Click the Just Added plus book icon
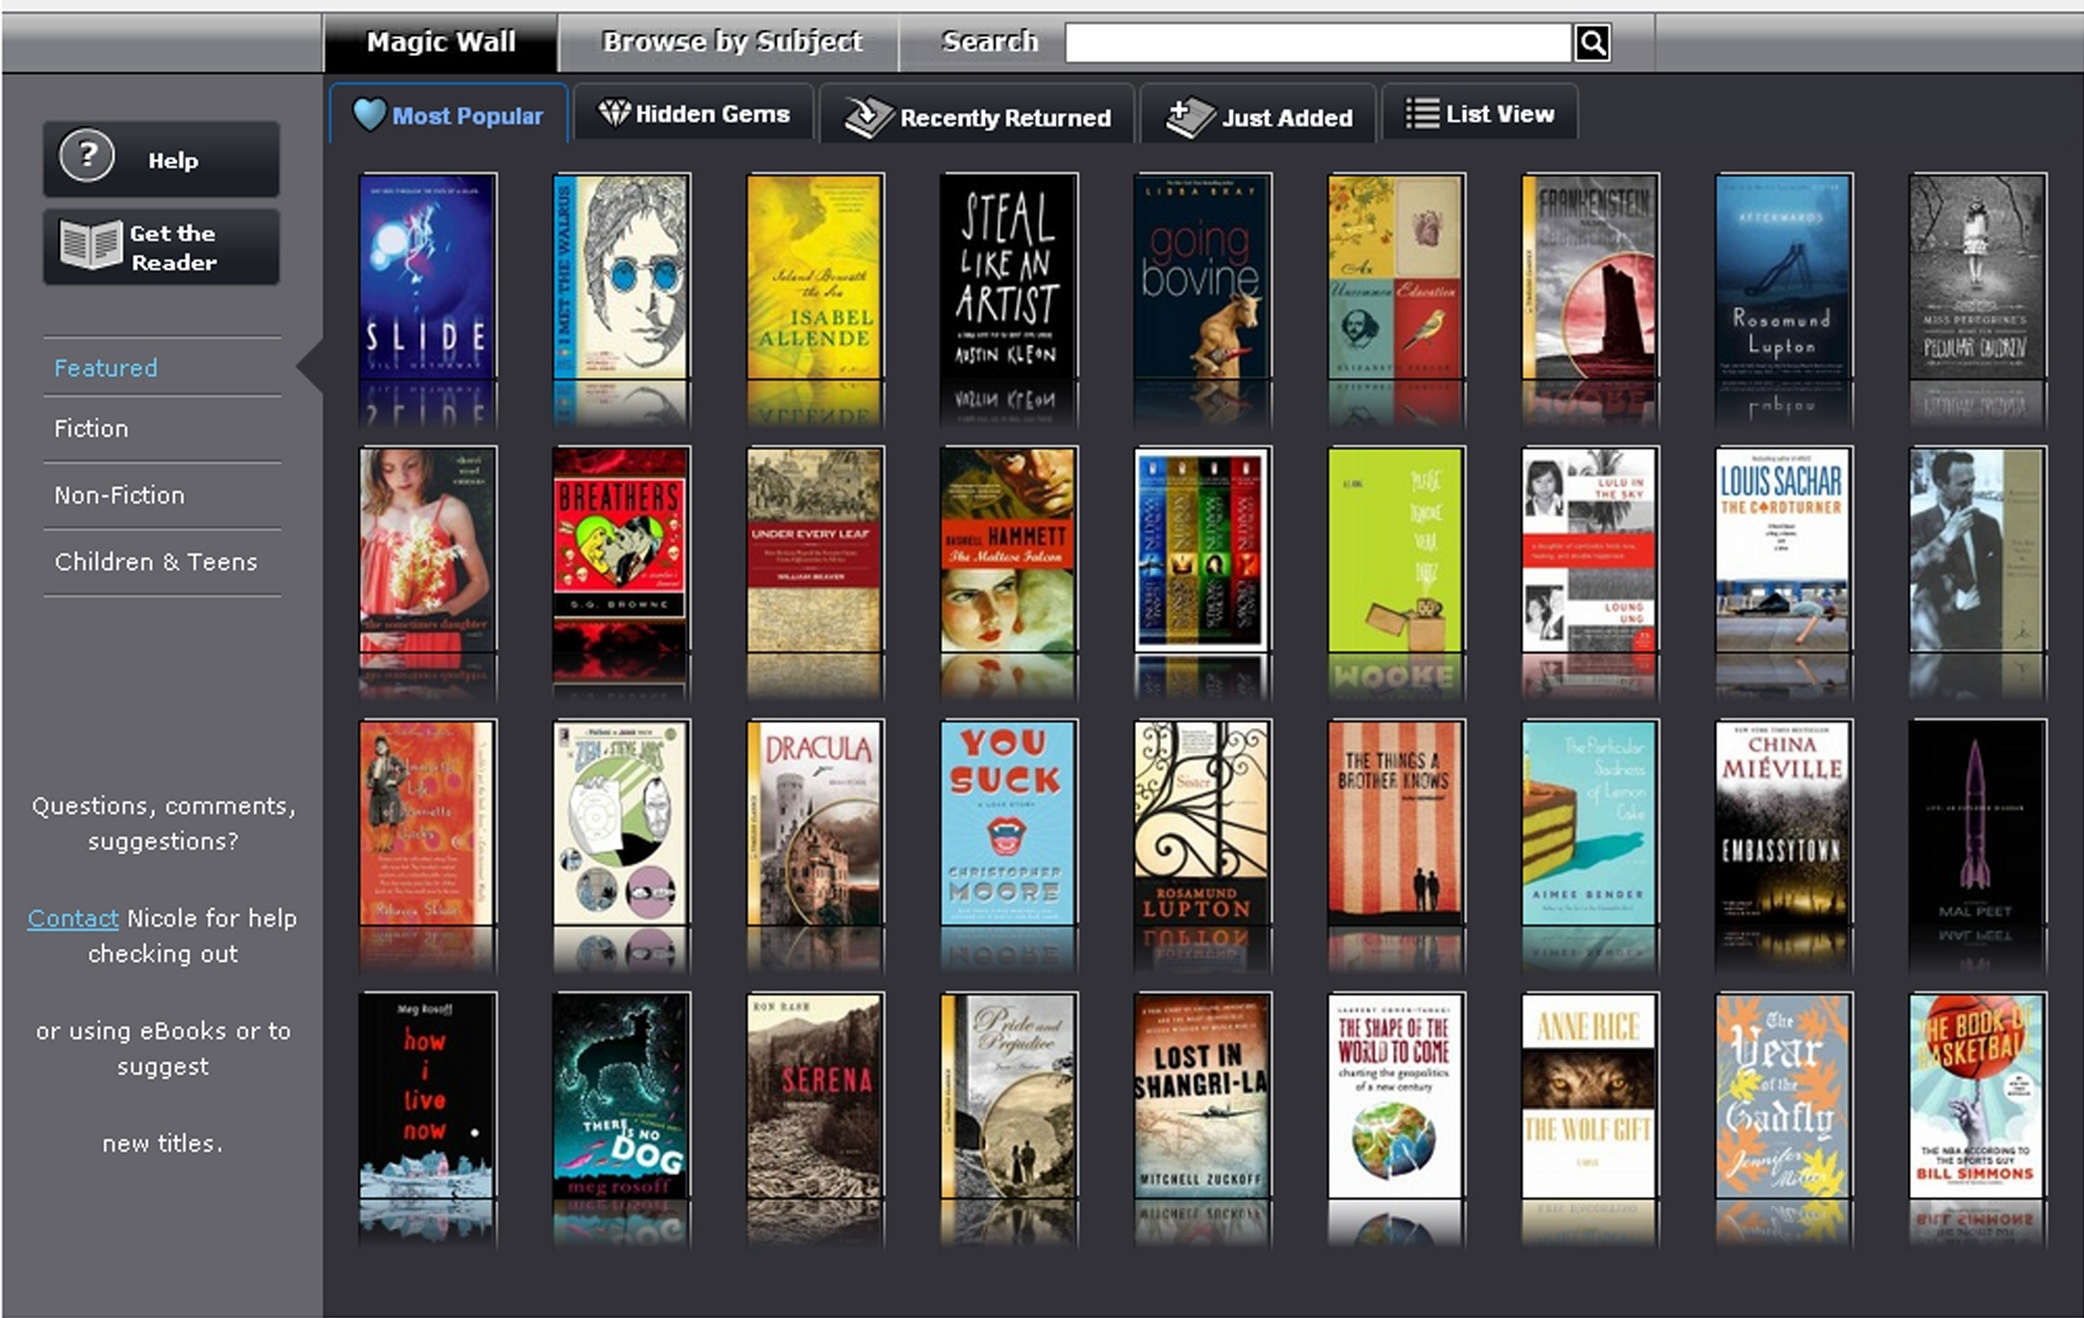This screenshot has width=2084, height=1318. click(1189, 118)
